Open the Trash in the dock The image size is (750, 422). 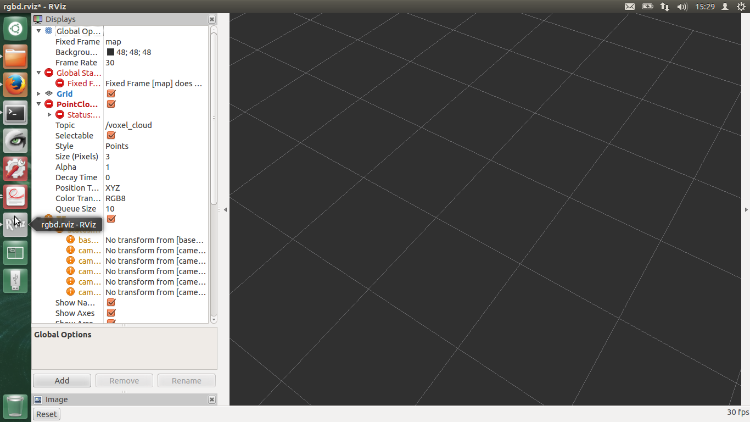pos(15,405)
